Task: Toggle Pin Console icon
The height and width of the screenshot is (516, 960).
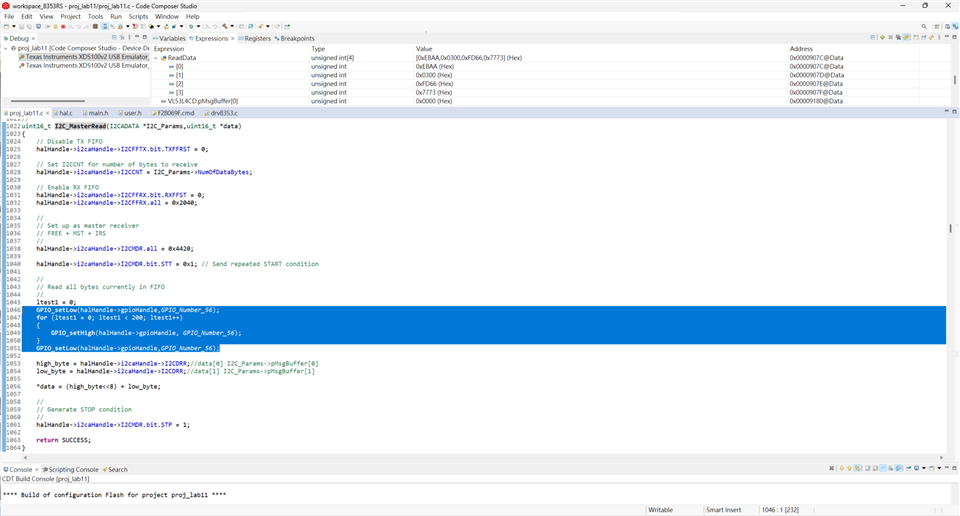Action: coord(909,468)
